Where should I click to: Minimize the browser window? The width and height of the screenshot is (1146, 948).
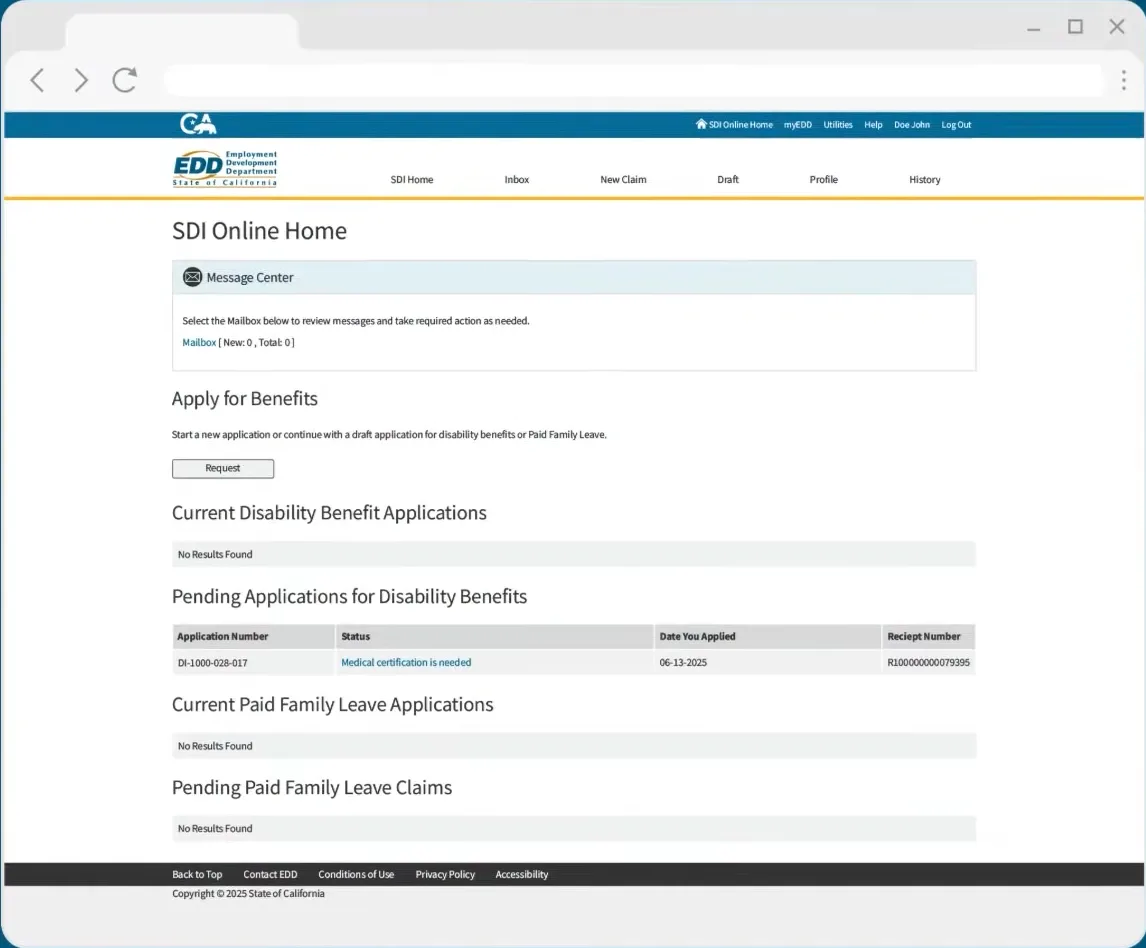coord(1033,29)
